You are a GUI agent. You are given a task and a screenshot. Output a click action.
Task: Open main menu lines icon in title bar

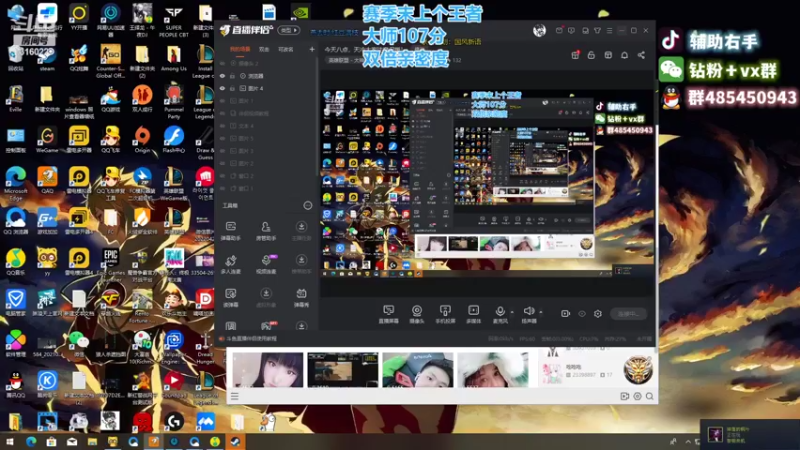click(x=609, y=31)
